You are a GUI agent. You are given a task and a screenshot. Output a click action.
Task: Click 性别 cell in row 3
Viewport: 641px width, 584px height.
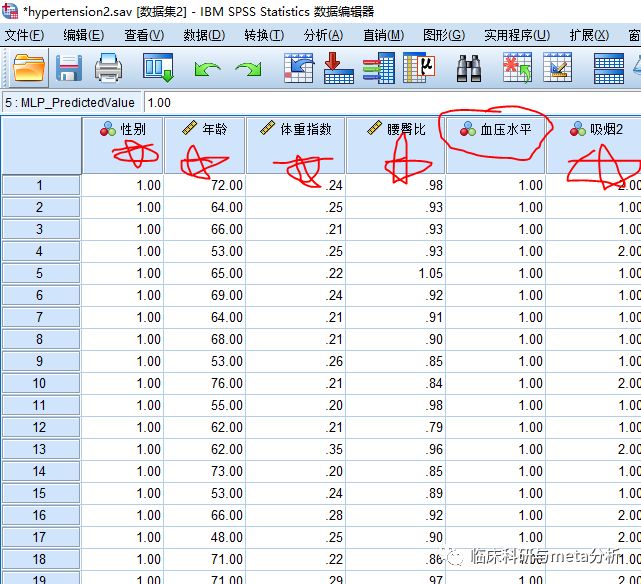(x=123, y=229)
